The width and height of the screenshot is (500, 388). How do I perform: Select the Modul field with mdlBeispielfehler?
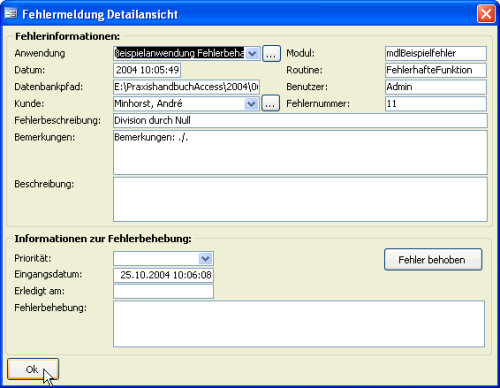pos(436,53)
